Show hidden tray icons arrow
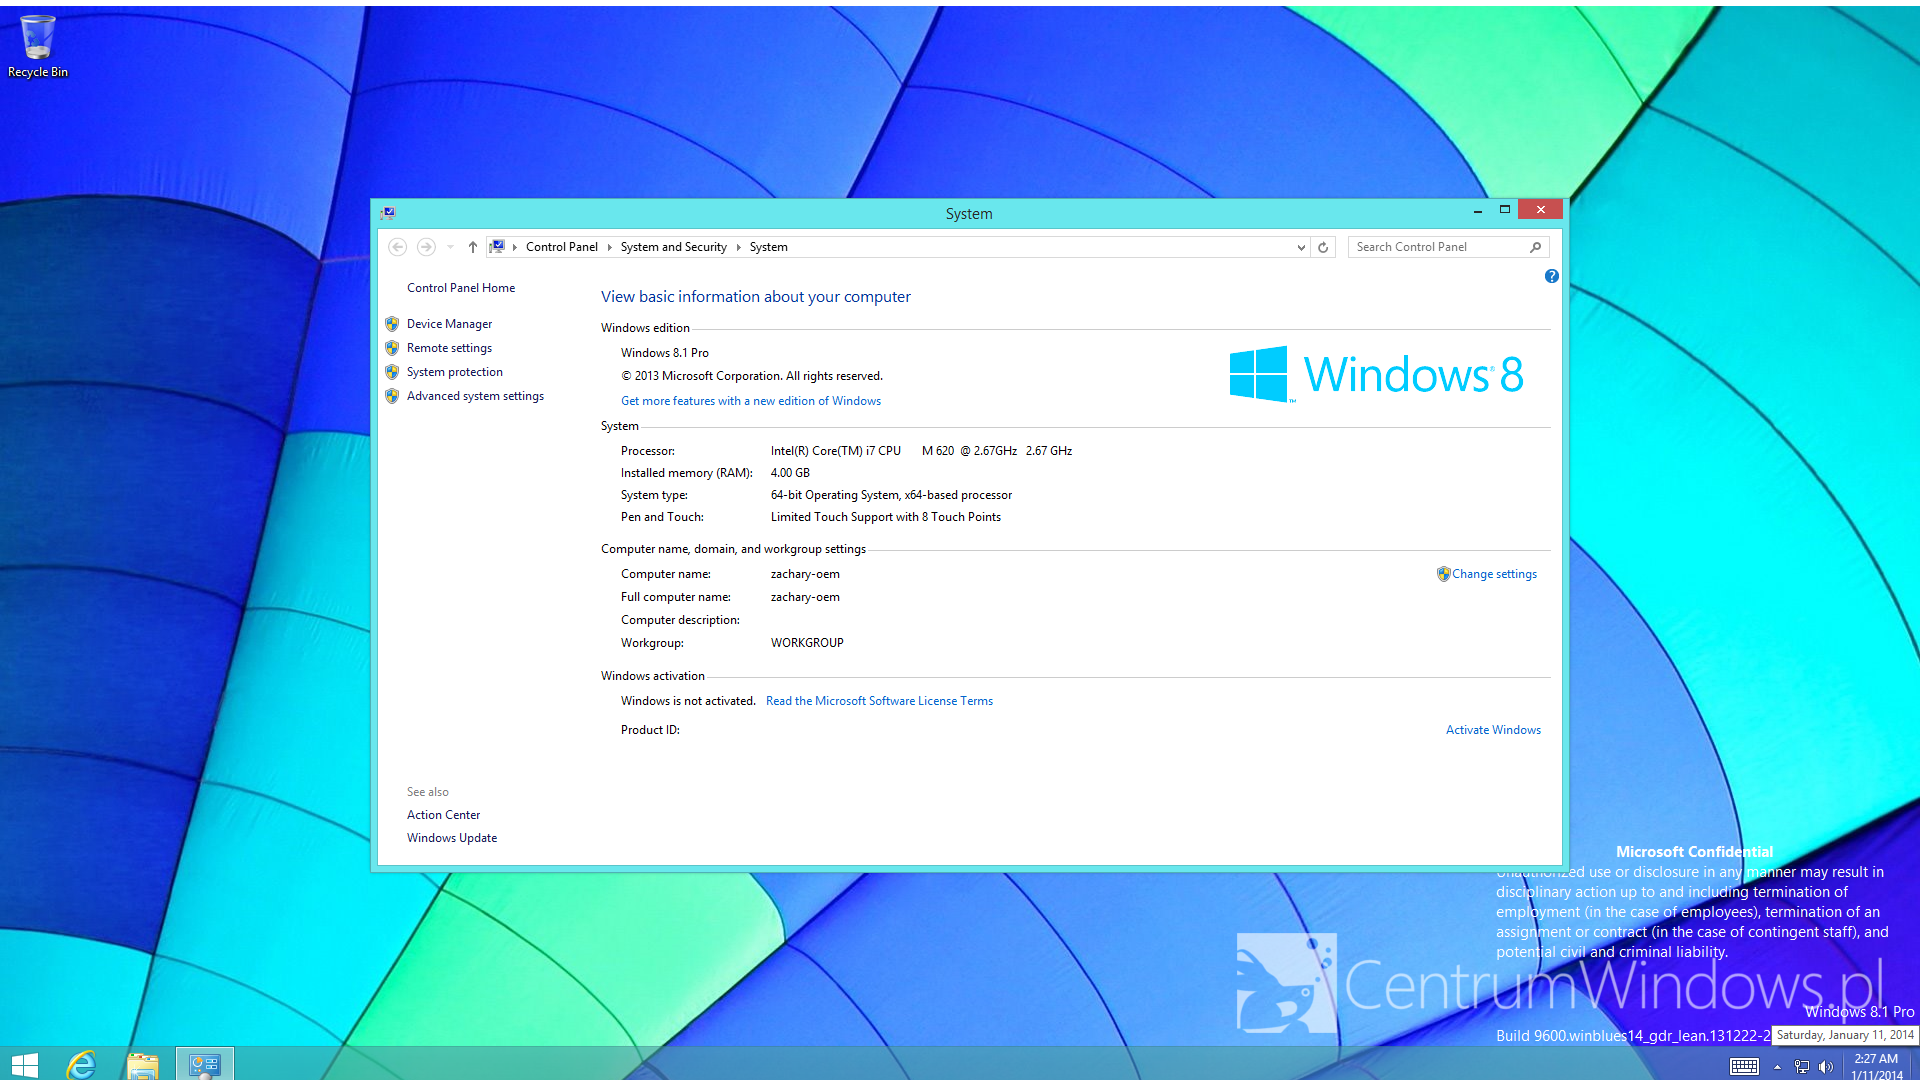Screen dimensions: 1920x1080 point(1777,1067)
